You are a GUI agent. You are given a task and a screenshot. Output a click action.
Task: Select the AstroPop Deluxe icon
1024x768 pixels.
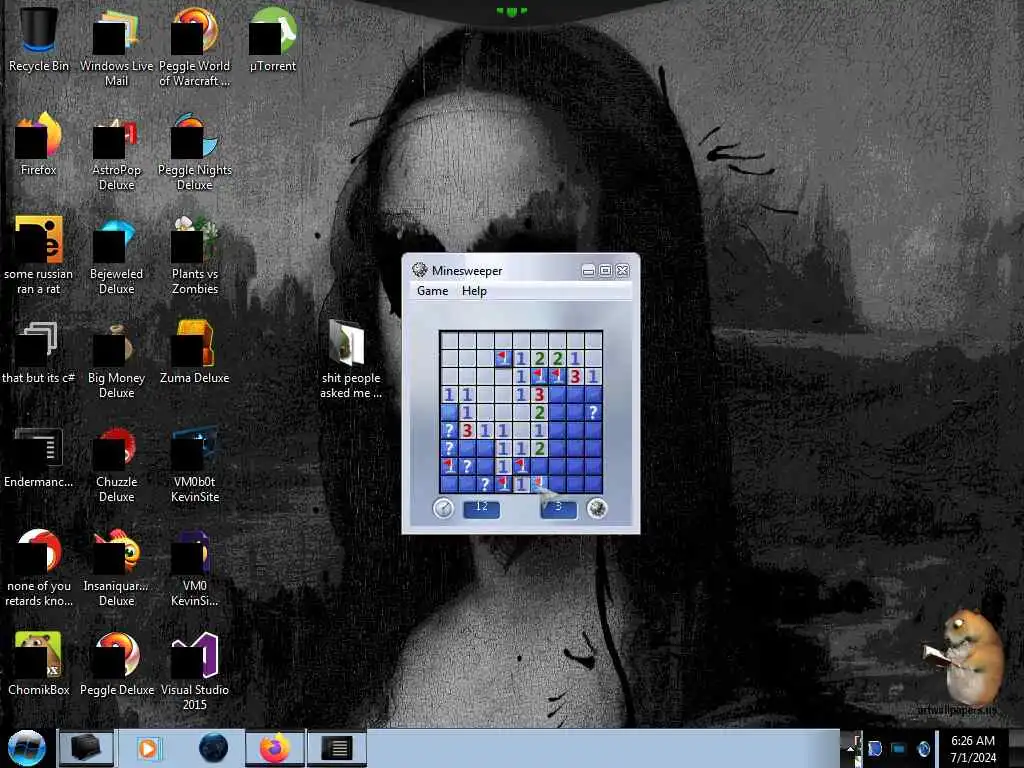click(116, 152)
